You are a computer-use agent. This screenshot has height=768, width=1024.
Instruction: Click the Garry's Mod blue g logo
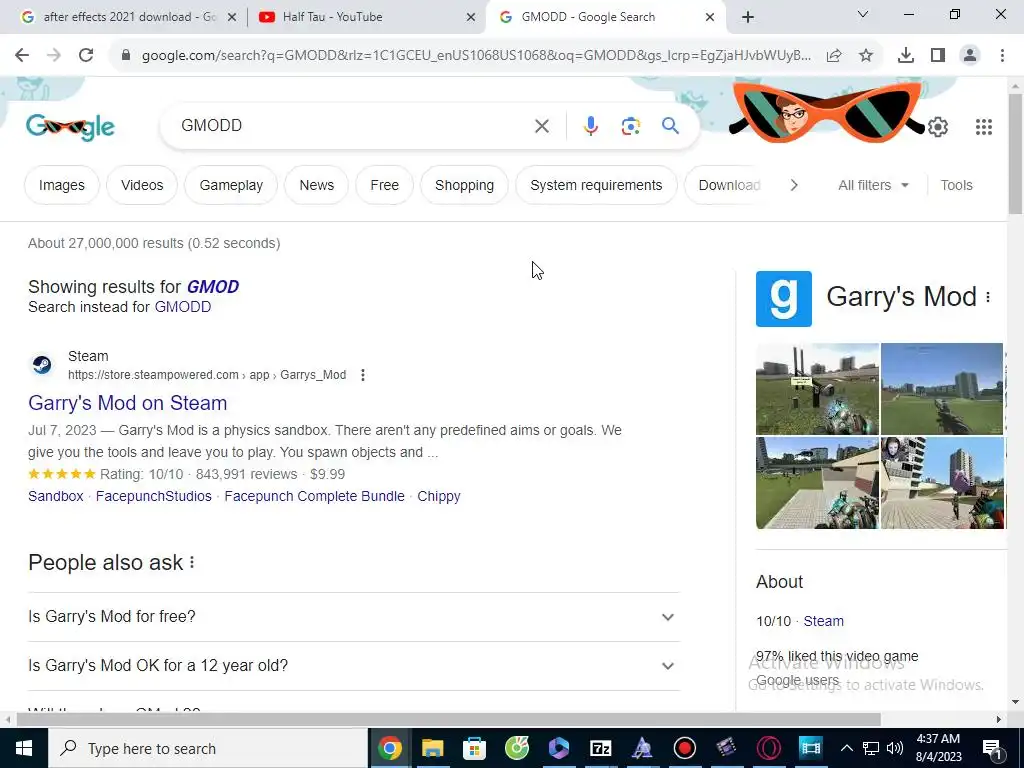(784, 298)
